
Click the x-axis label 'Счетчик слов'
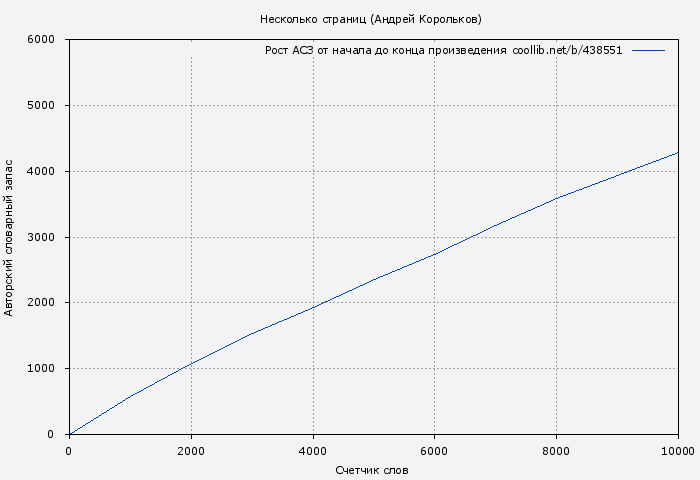pyautogui.click(x=372, y=470)
